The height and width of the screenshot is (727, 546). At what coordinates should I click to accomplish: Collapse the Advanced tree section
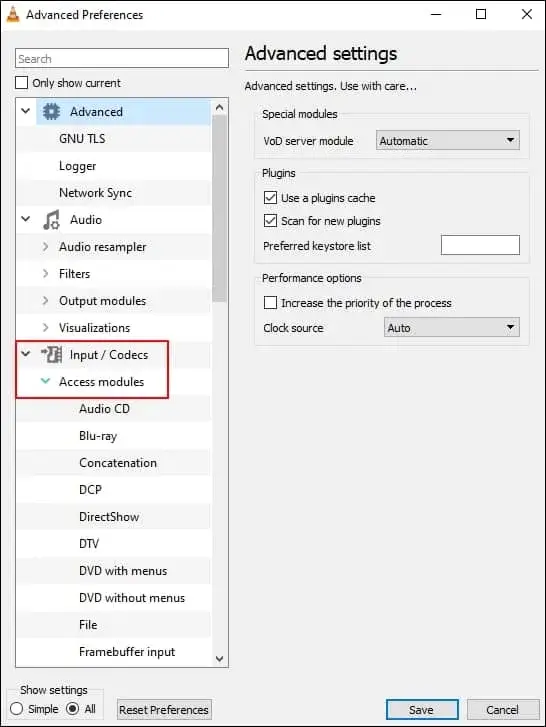[x=26, y=111]
